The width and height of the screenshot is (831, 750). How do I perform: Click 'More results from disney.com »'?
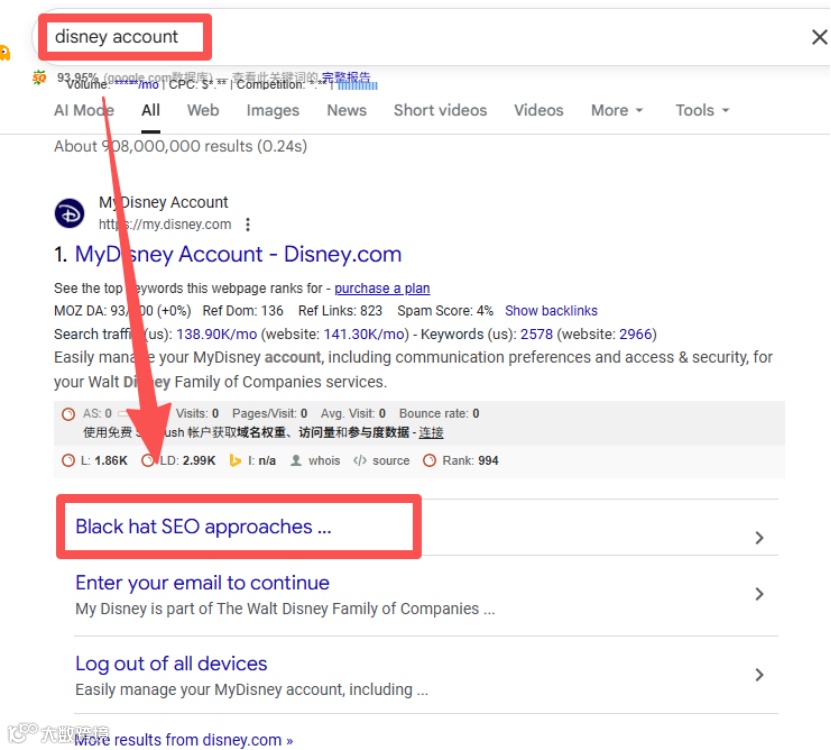[184, 739]
